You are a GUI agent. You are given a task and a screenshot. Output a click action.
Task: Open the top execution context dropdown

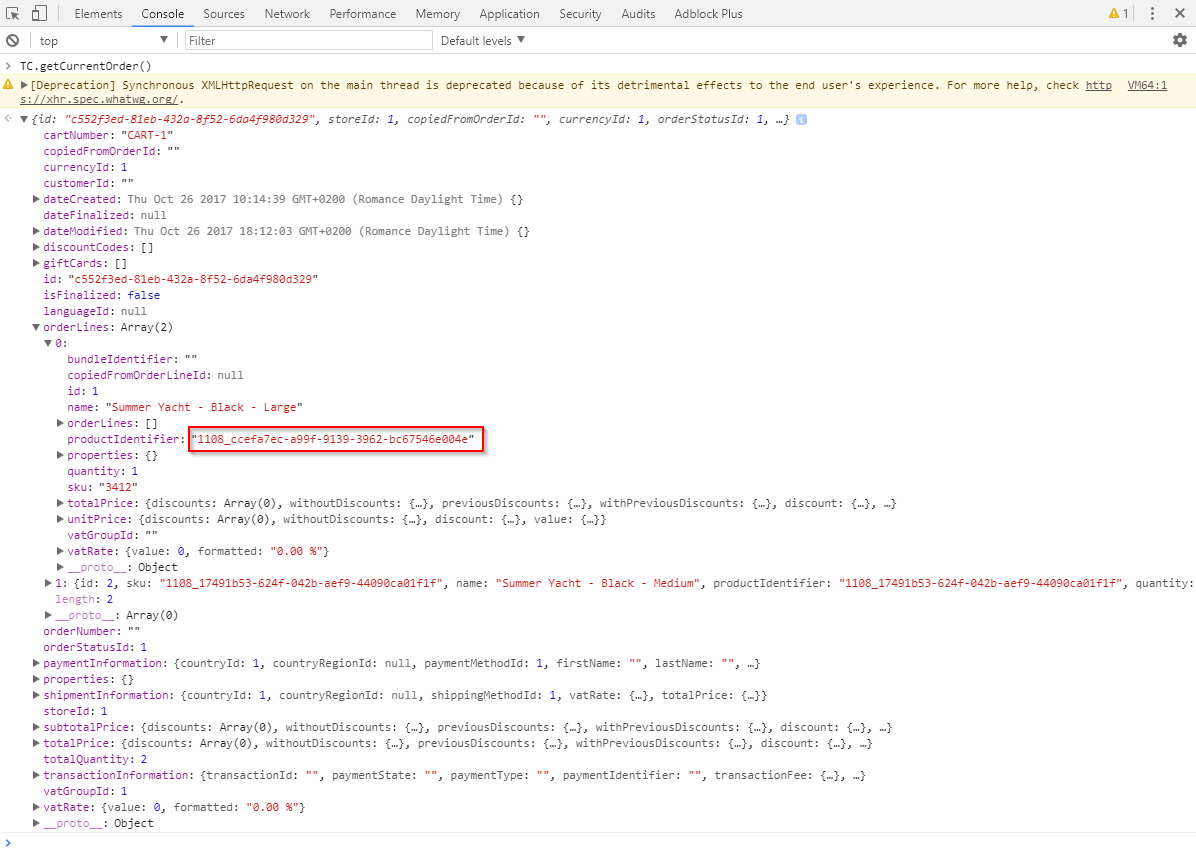103,40
